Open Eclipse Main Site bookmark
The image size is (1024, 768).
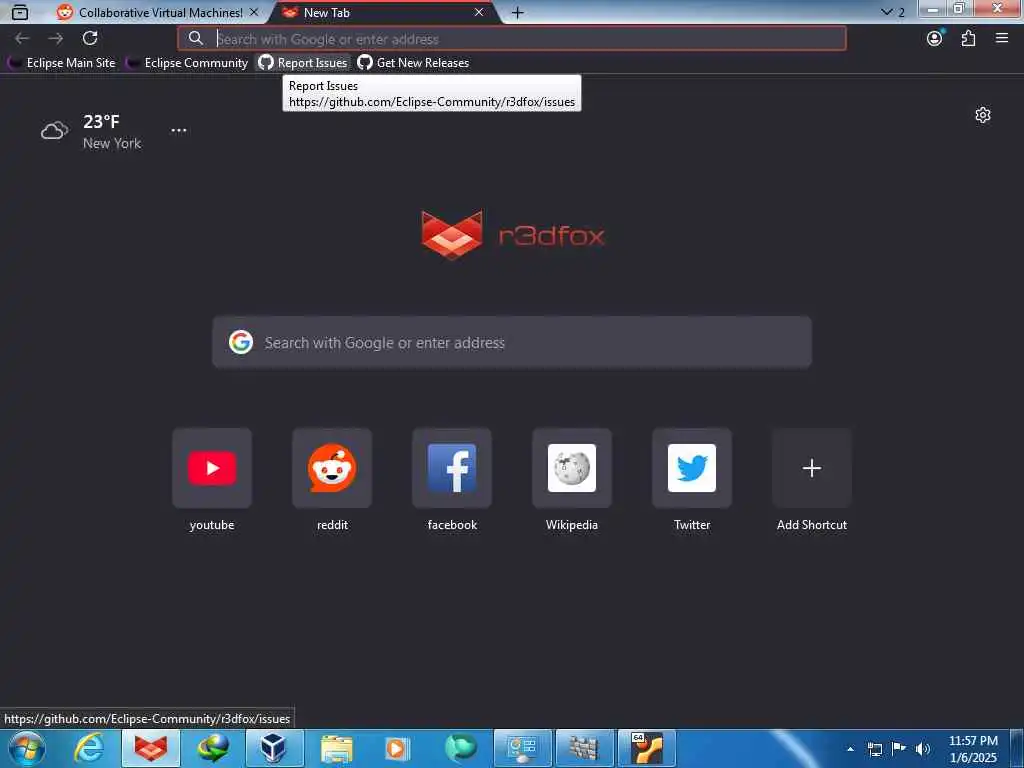pos(61,63)
